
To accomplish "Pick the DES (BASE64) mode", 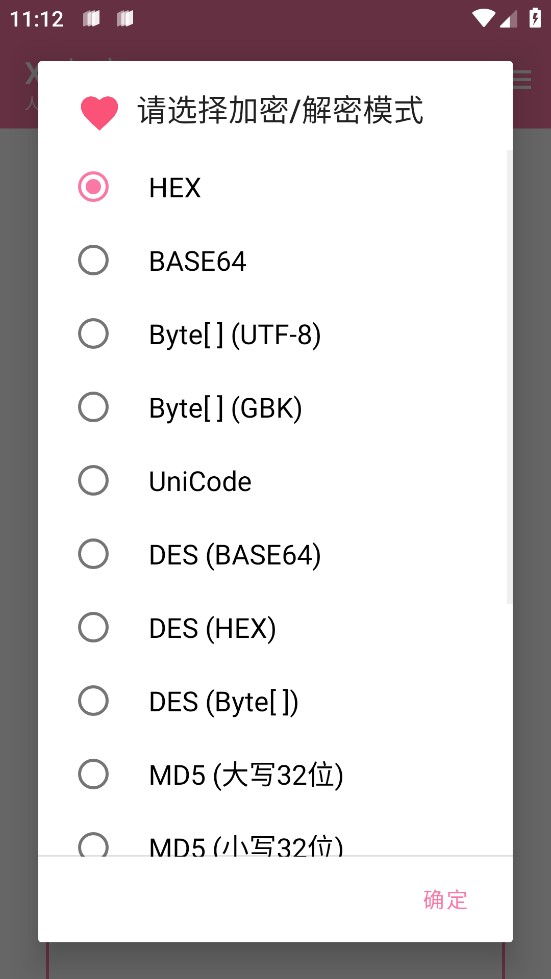I will 275,554.
